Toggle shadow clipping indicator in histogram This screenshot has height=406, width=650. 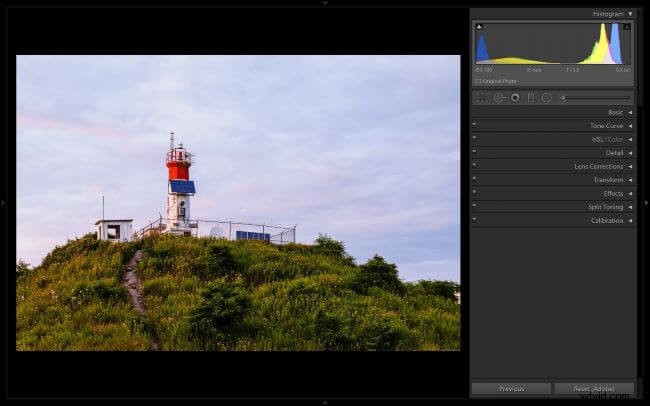point(479,27)
